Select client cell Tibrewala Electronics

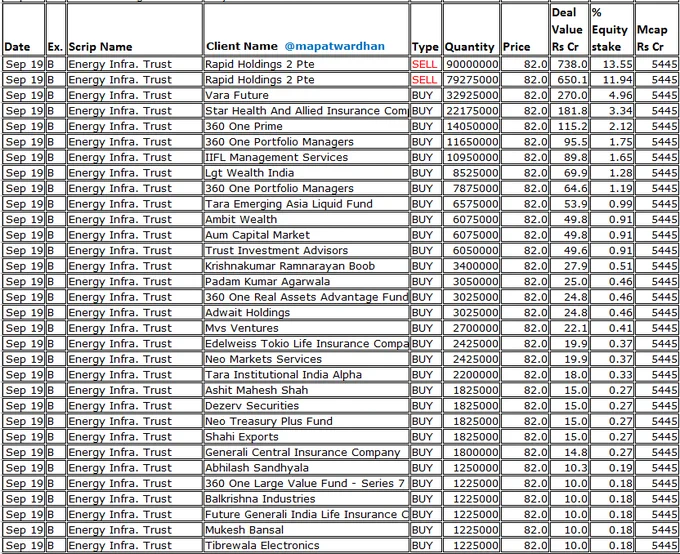click(x=306, y=546)
